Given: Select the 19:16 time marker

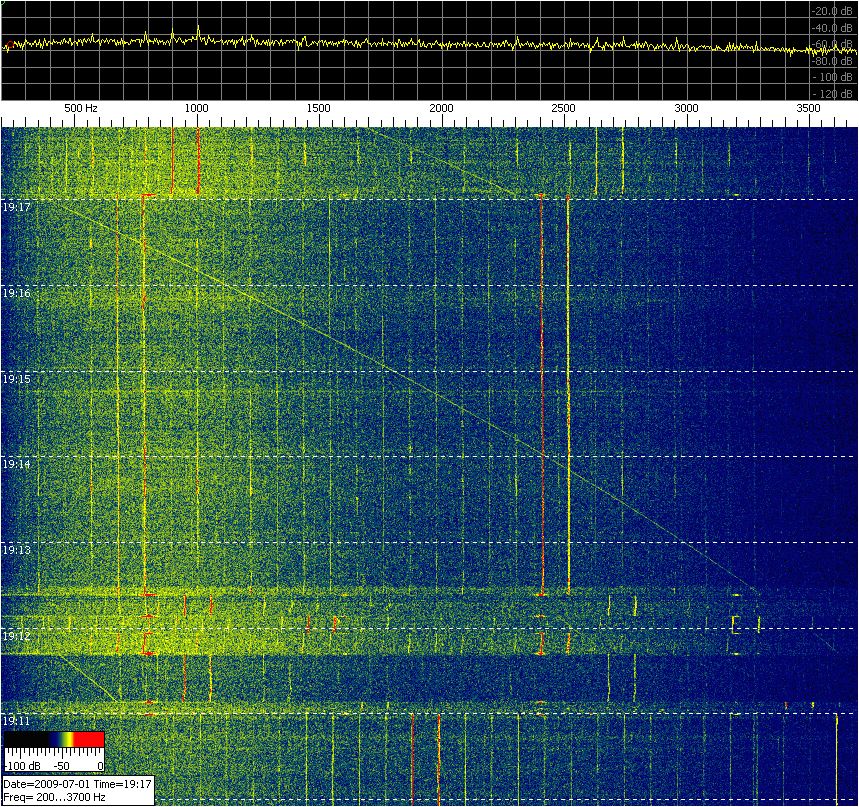Looking at the screenshot, I should click(16, 294).
